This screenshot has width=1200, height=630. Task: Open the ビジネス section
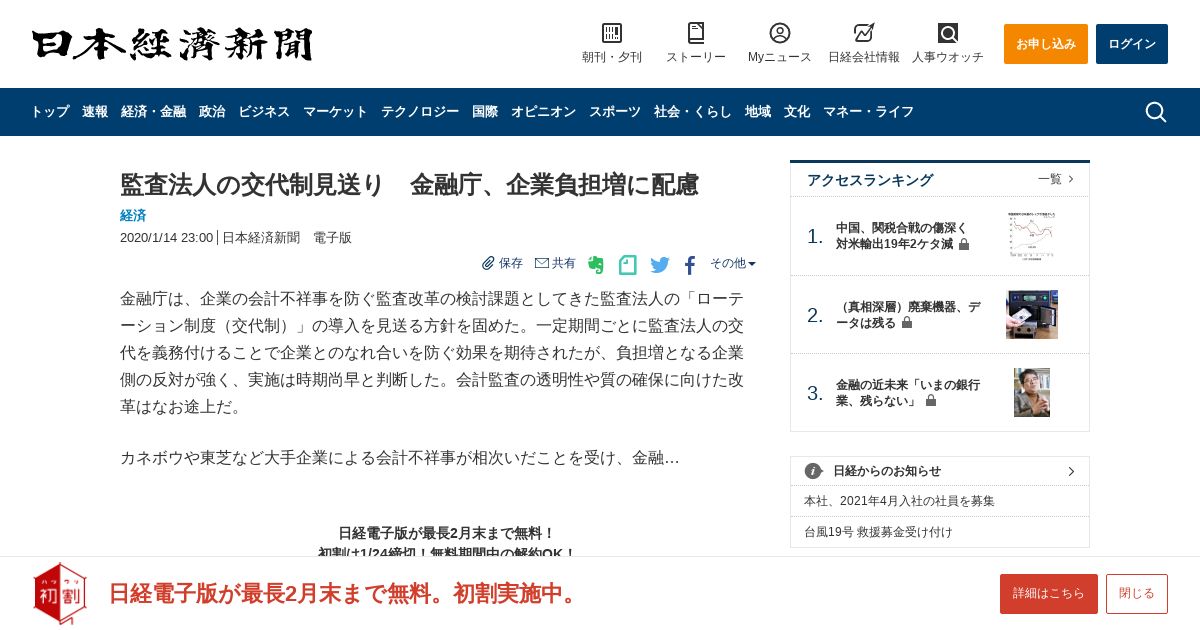point(264,112)
